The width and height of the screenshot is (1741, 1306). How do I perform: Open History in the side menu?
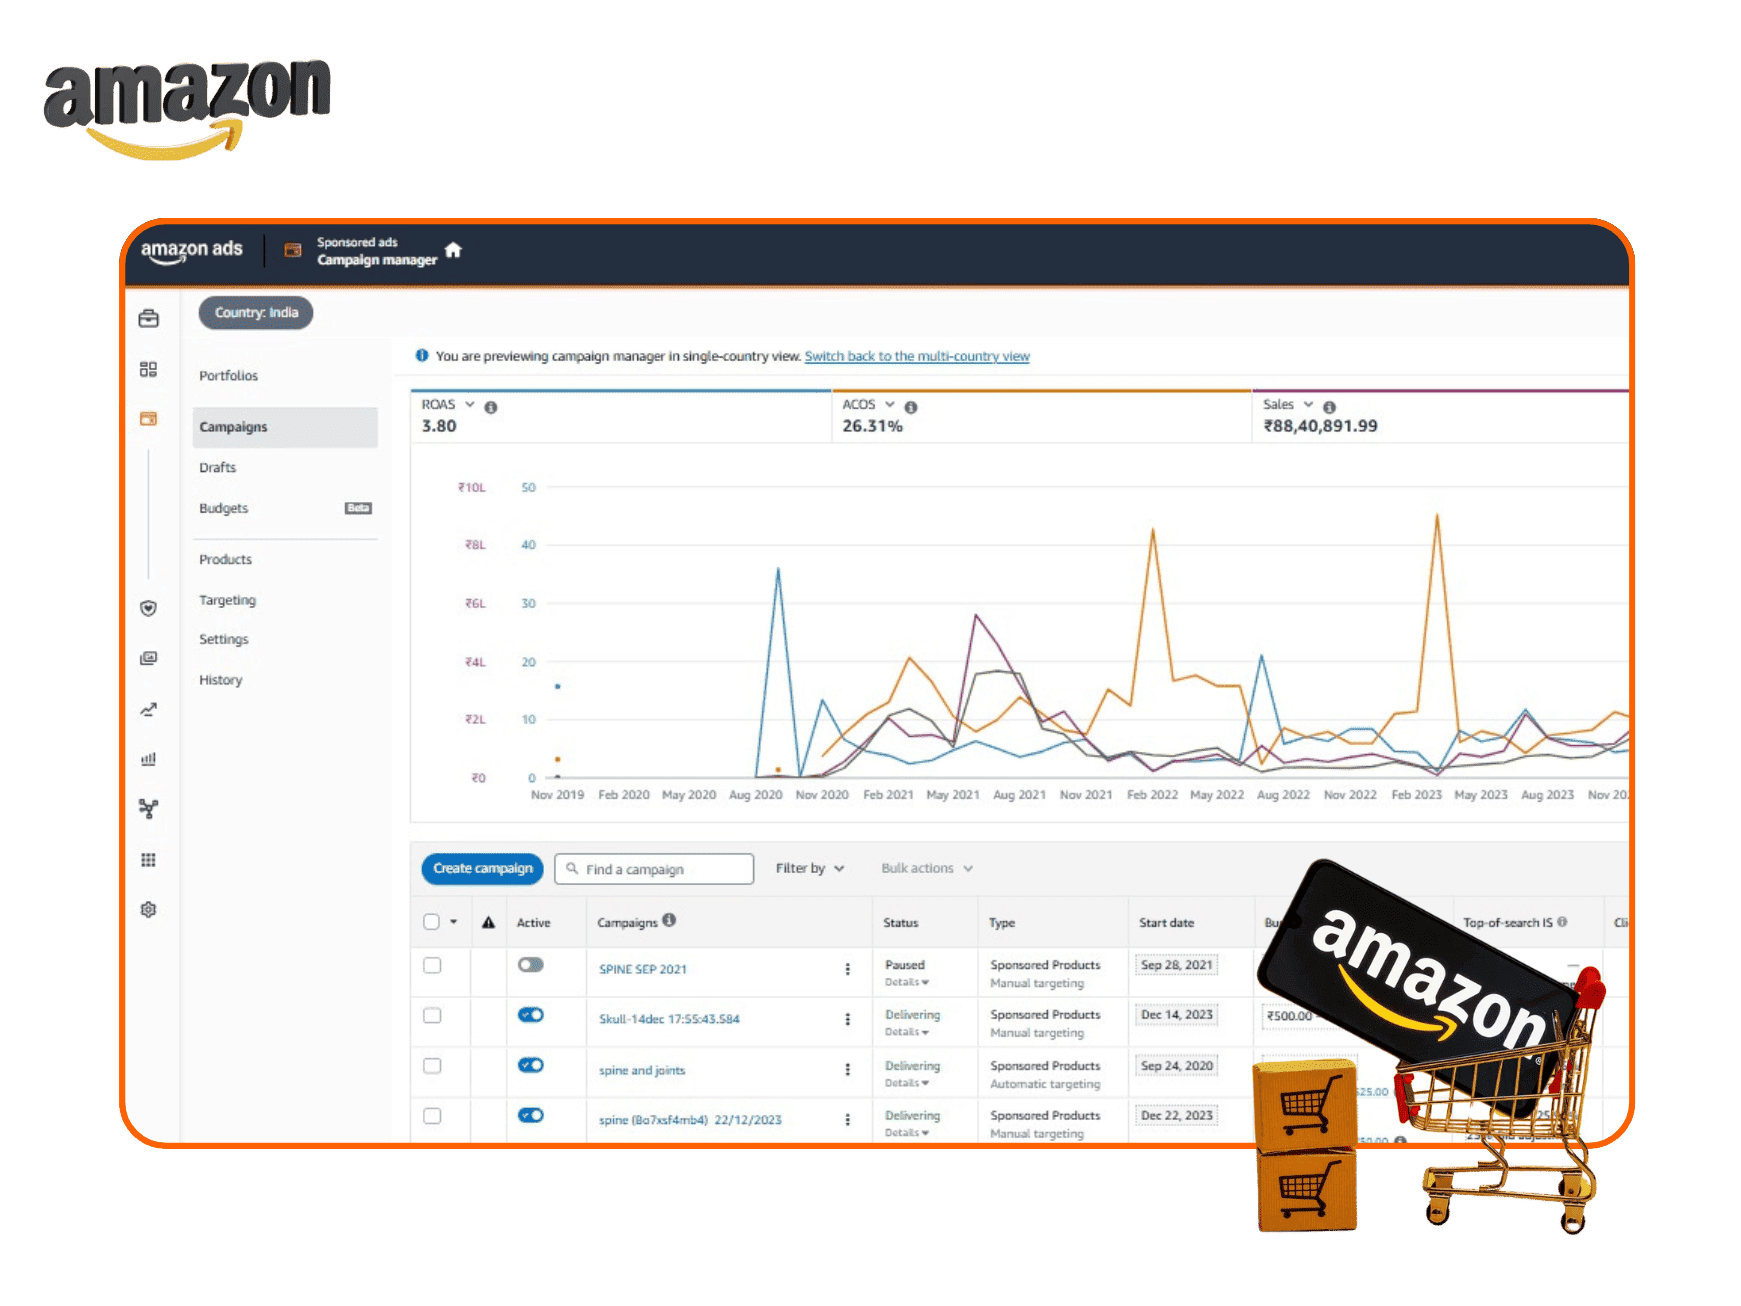[x=220, y=680]
